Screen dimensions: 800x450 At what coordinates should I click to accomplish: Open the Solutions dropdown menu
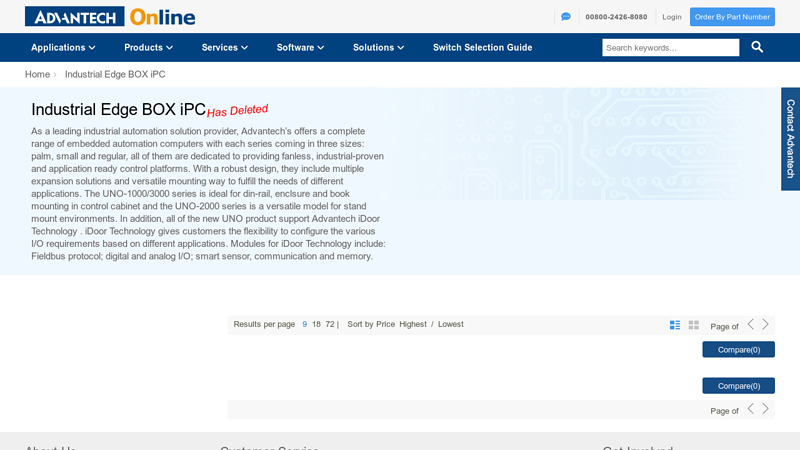click(378, 47)
